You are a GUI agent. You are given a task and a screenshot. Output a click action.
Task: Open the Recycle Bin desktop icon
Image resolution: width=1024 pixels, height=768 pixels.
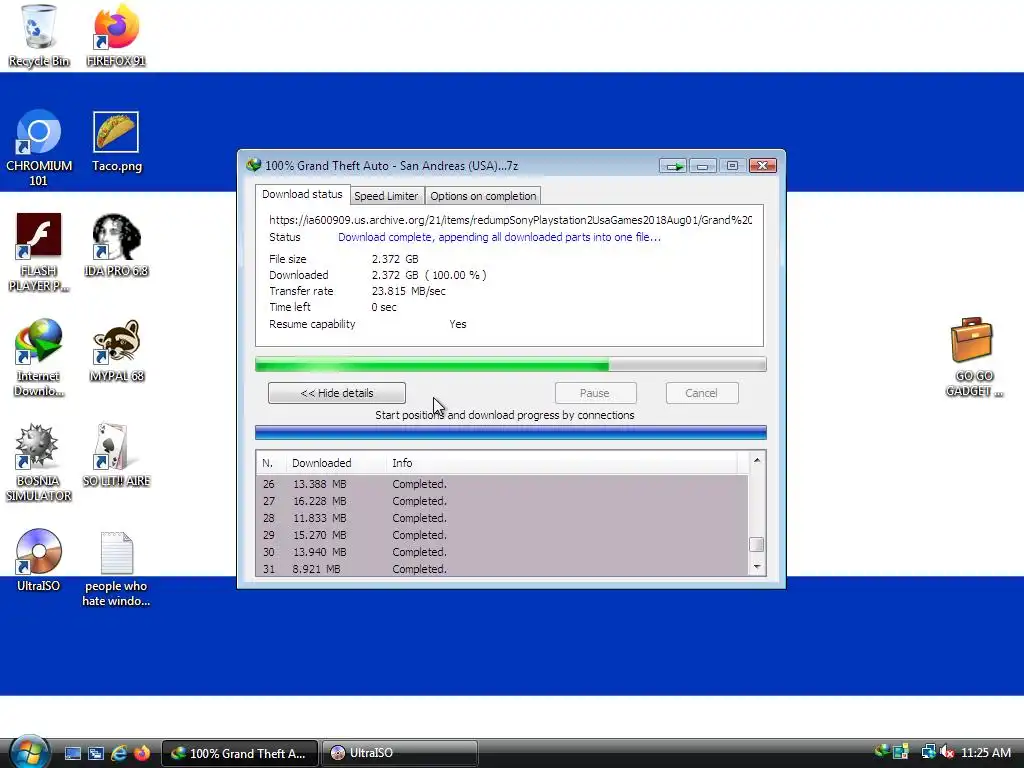(x=39, y=36)
